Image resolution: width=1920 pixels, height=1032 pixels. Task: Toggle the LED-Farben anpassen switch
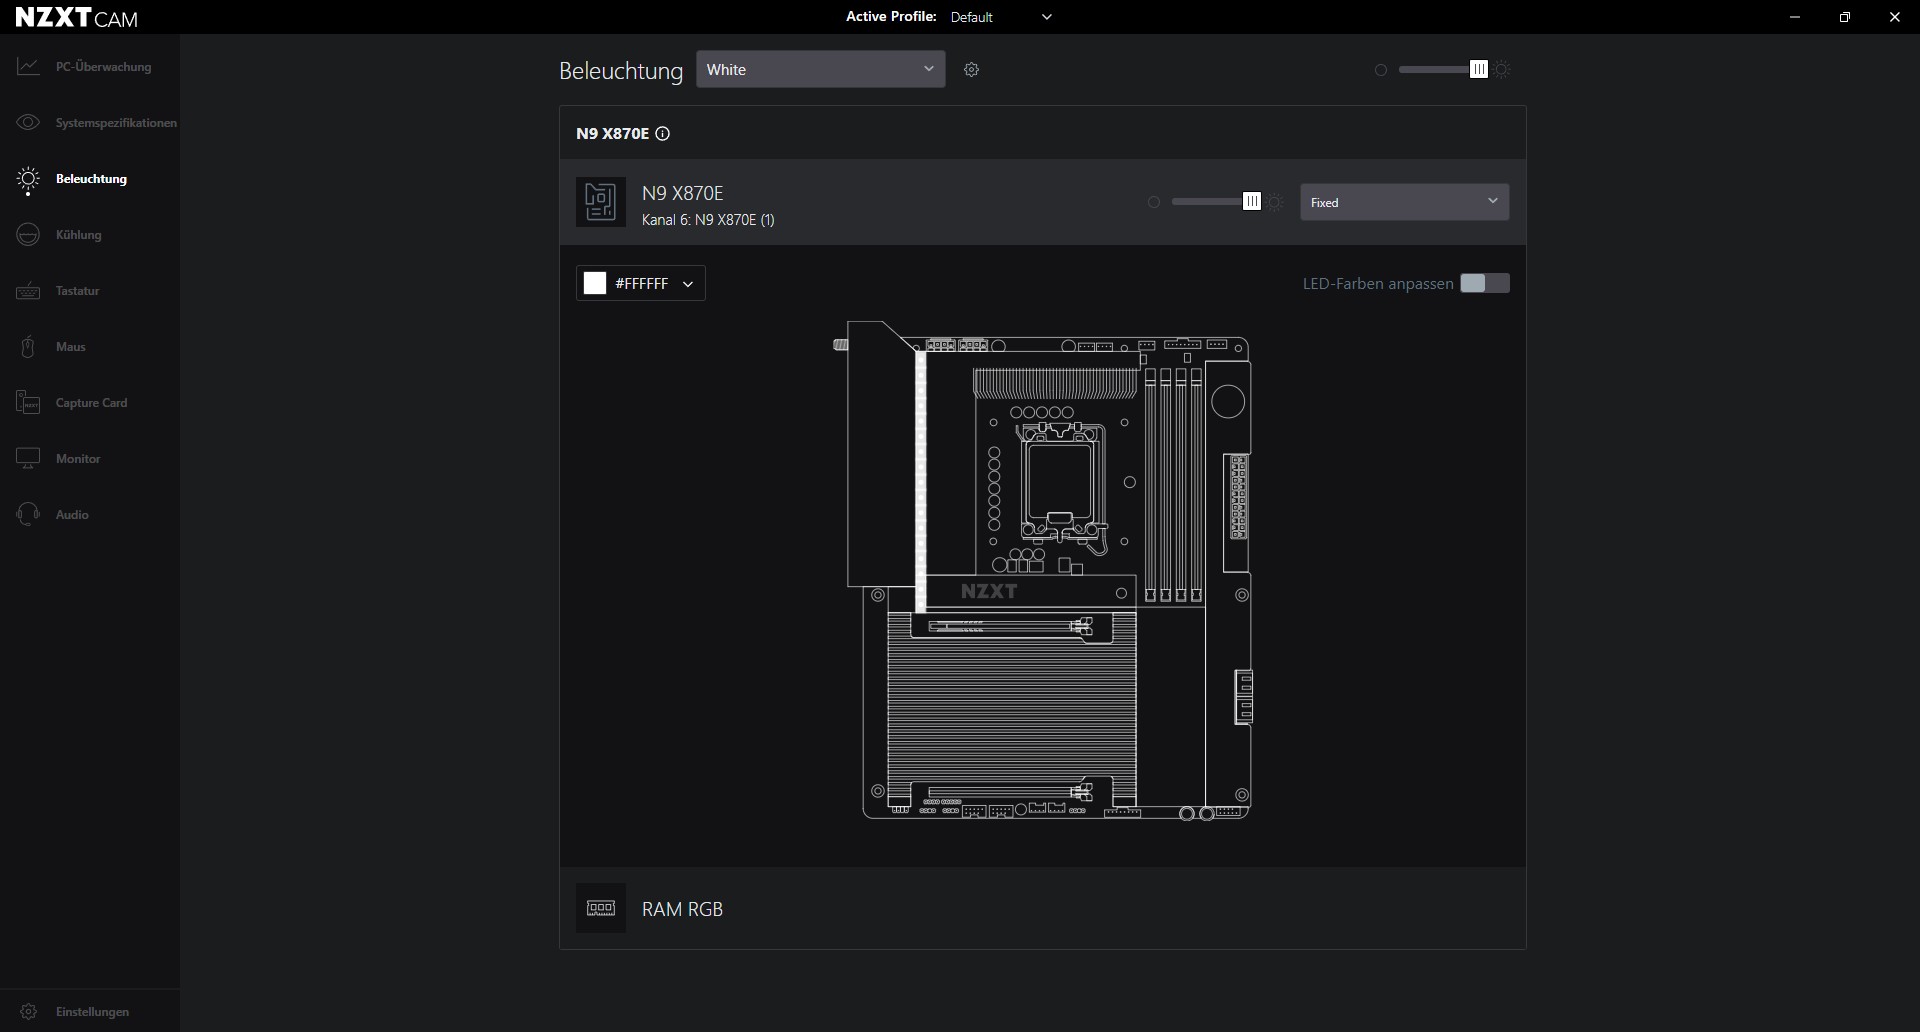click(1484, 283)
